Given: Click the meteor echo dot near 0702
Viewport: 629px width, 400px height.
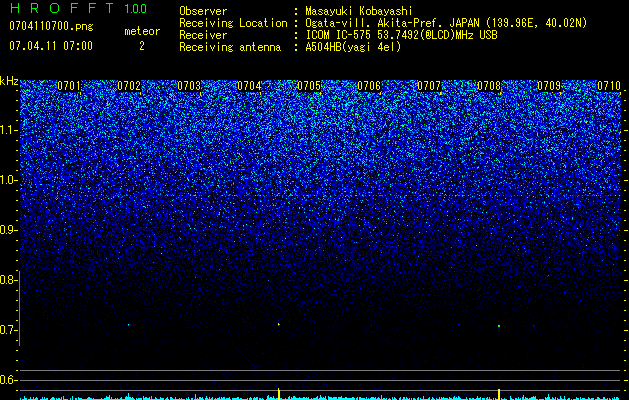Looking at the screenshot, I should [x=129, y=325].
